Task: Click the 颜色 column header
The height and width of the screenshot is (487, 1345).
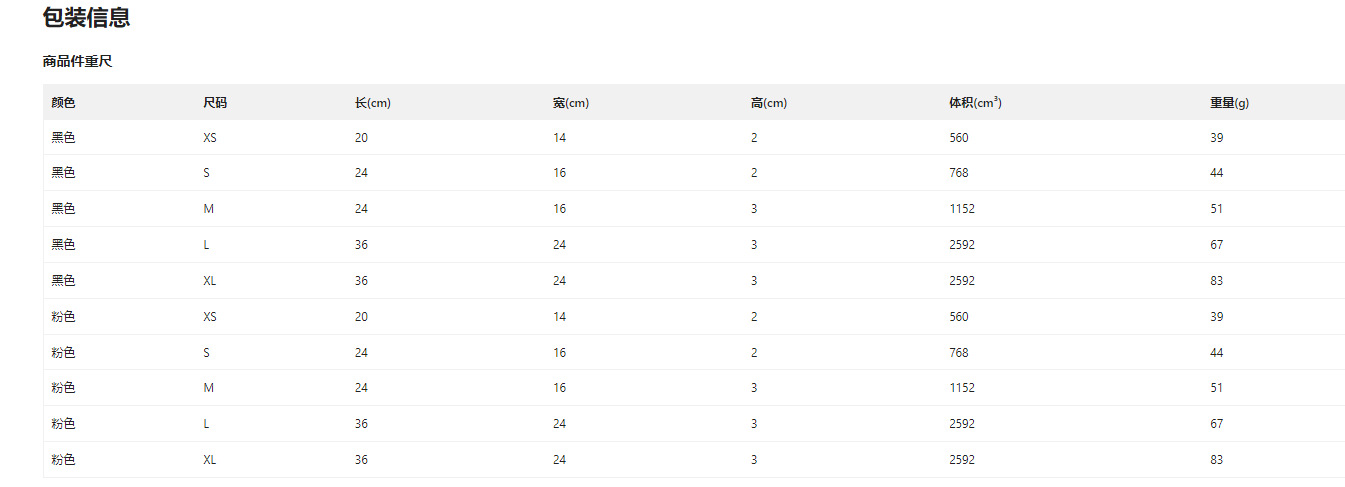Action: pos(63,103)
